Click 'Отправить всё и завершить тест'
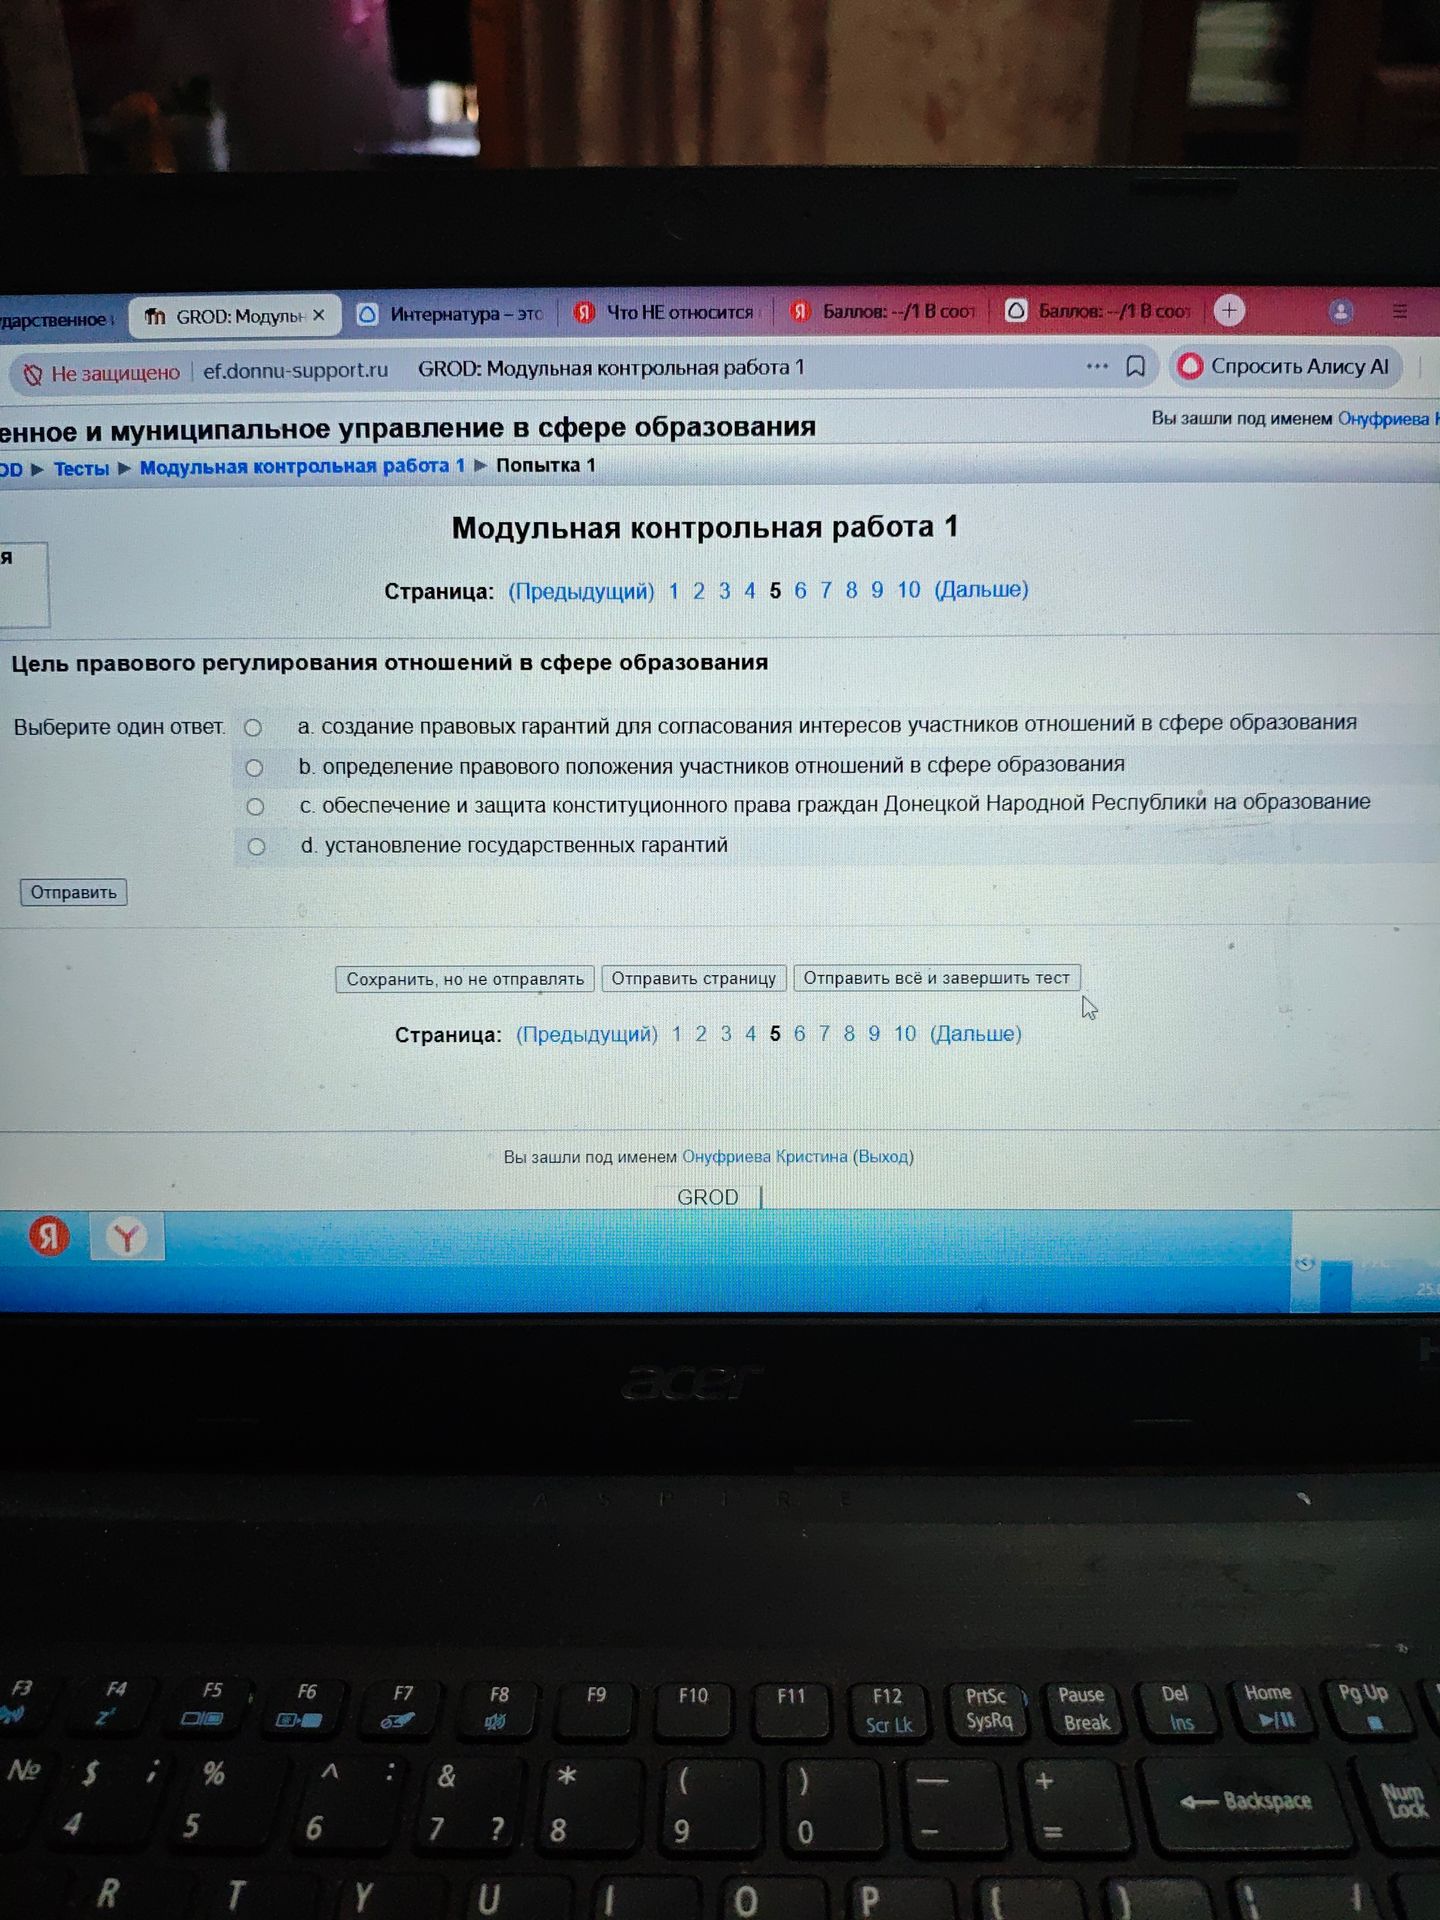 936,978
